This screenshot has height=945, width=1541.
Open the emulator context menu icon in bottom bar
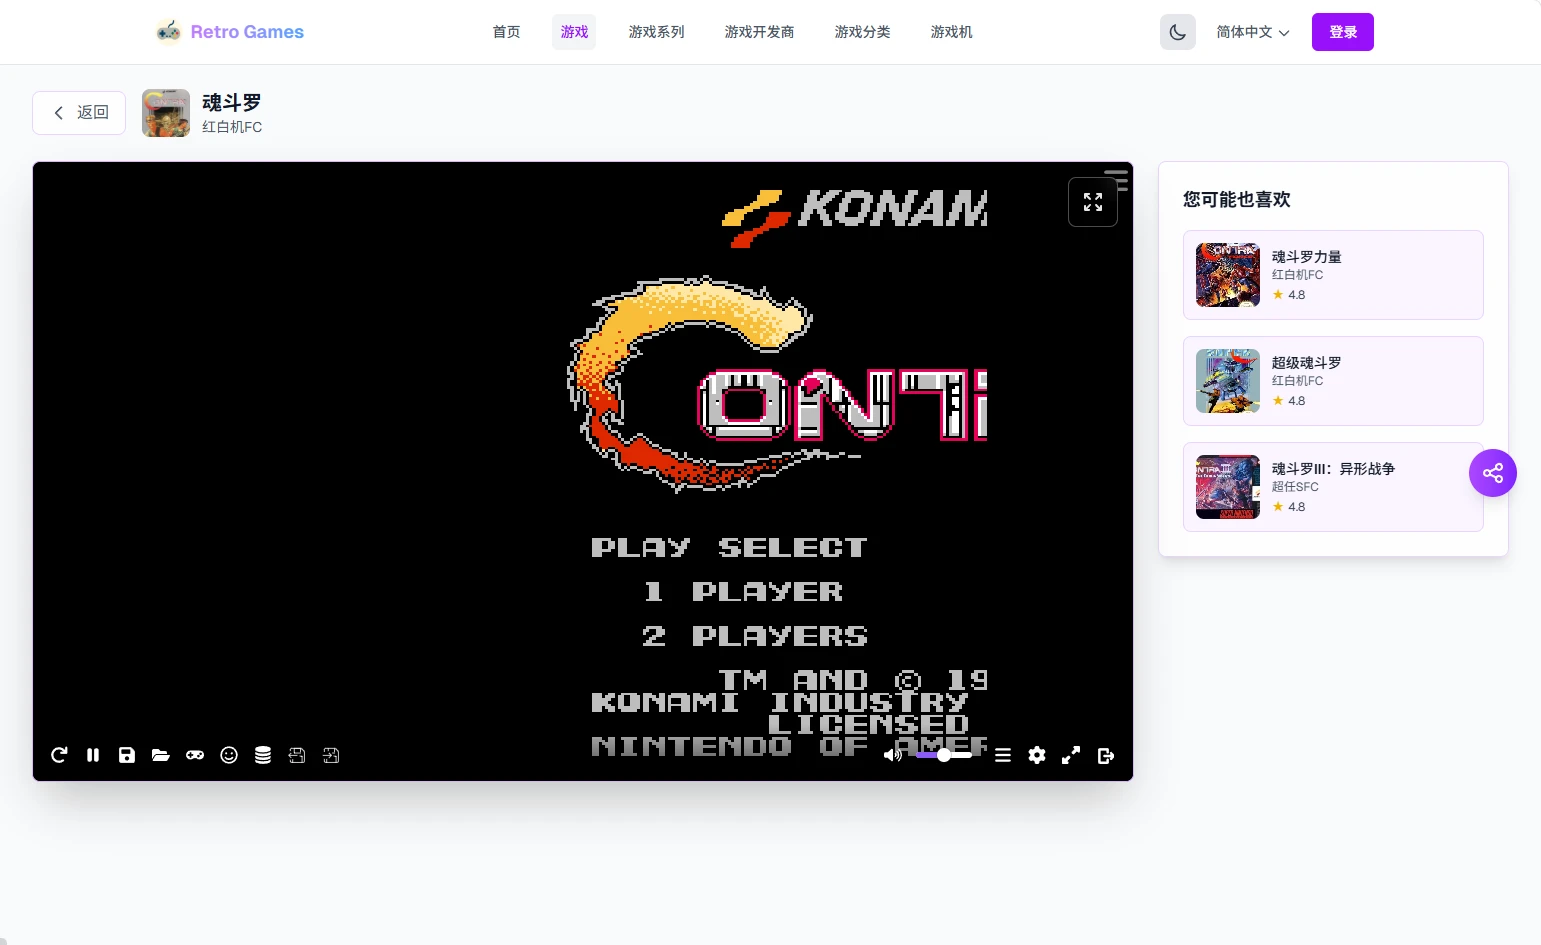coord(1003,755)
